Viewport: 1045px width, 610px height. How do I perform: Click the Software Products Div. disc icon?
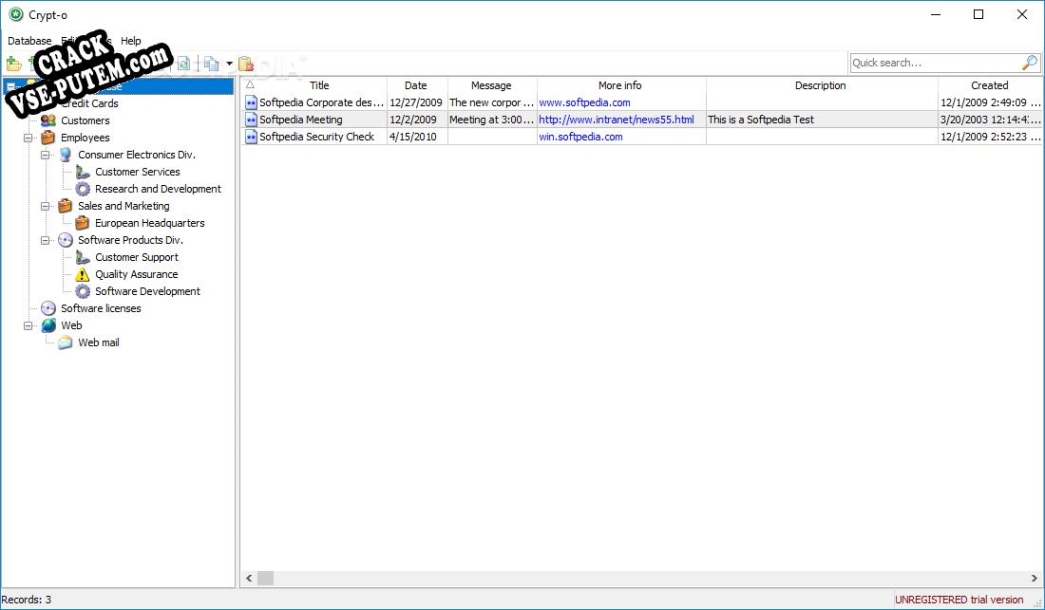tap(65, 240)
